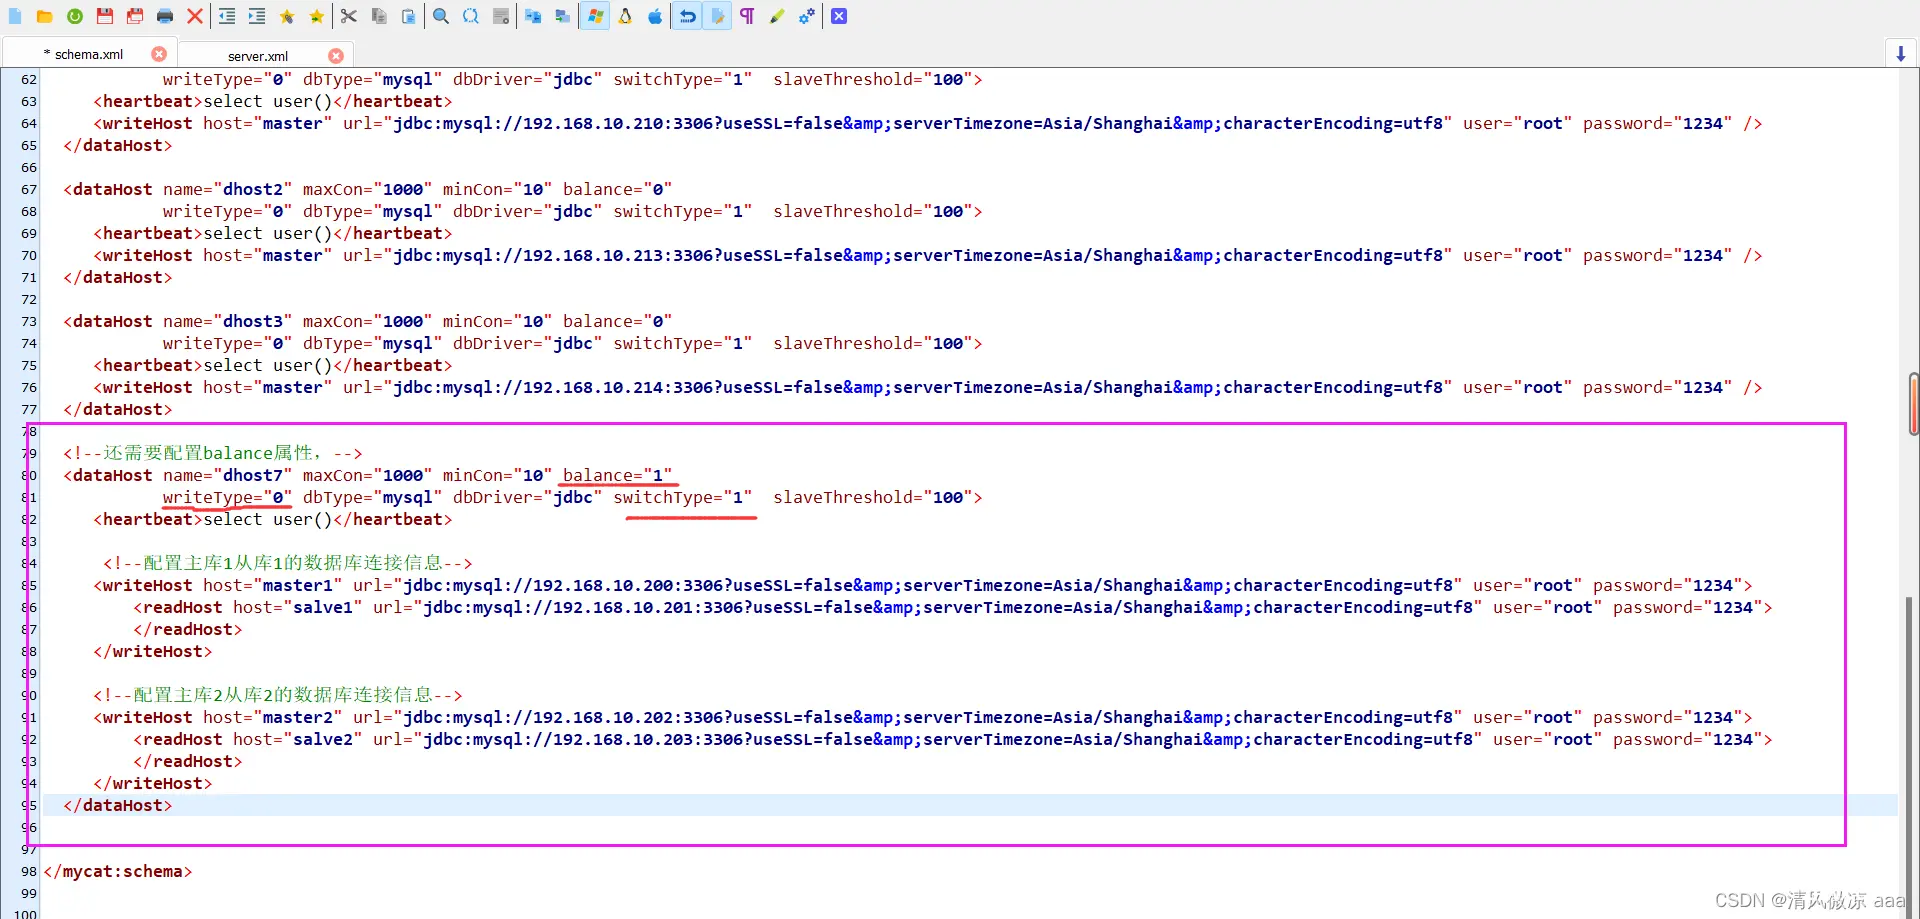Set Mac line ending format
Viewport: 1920px width, 919px height.
click(655, 16)
